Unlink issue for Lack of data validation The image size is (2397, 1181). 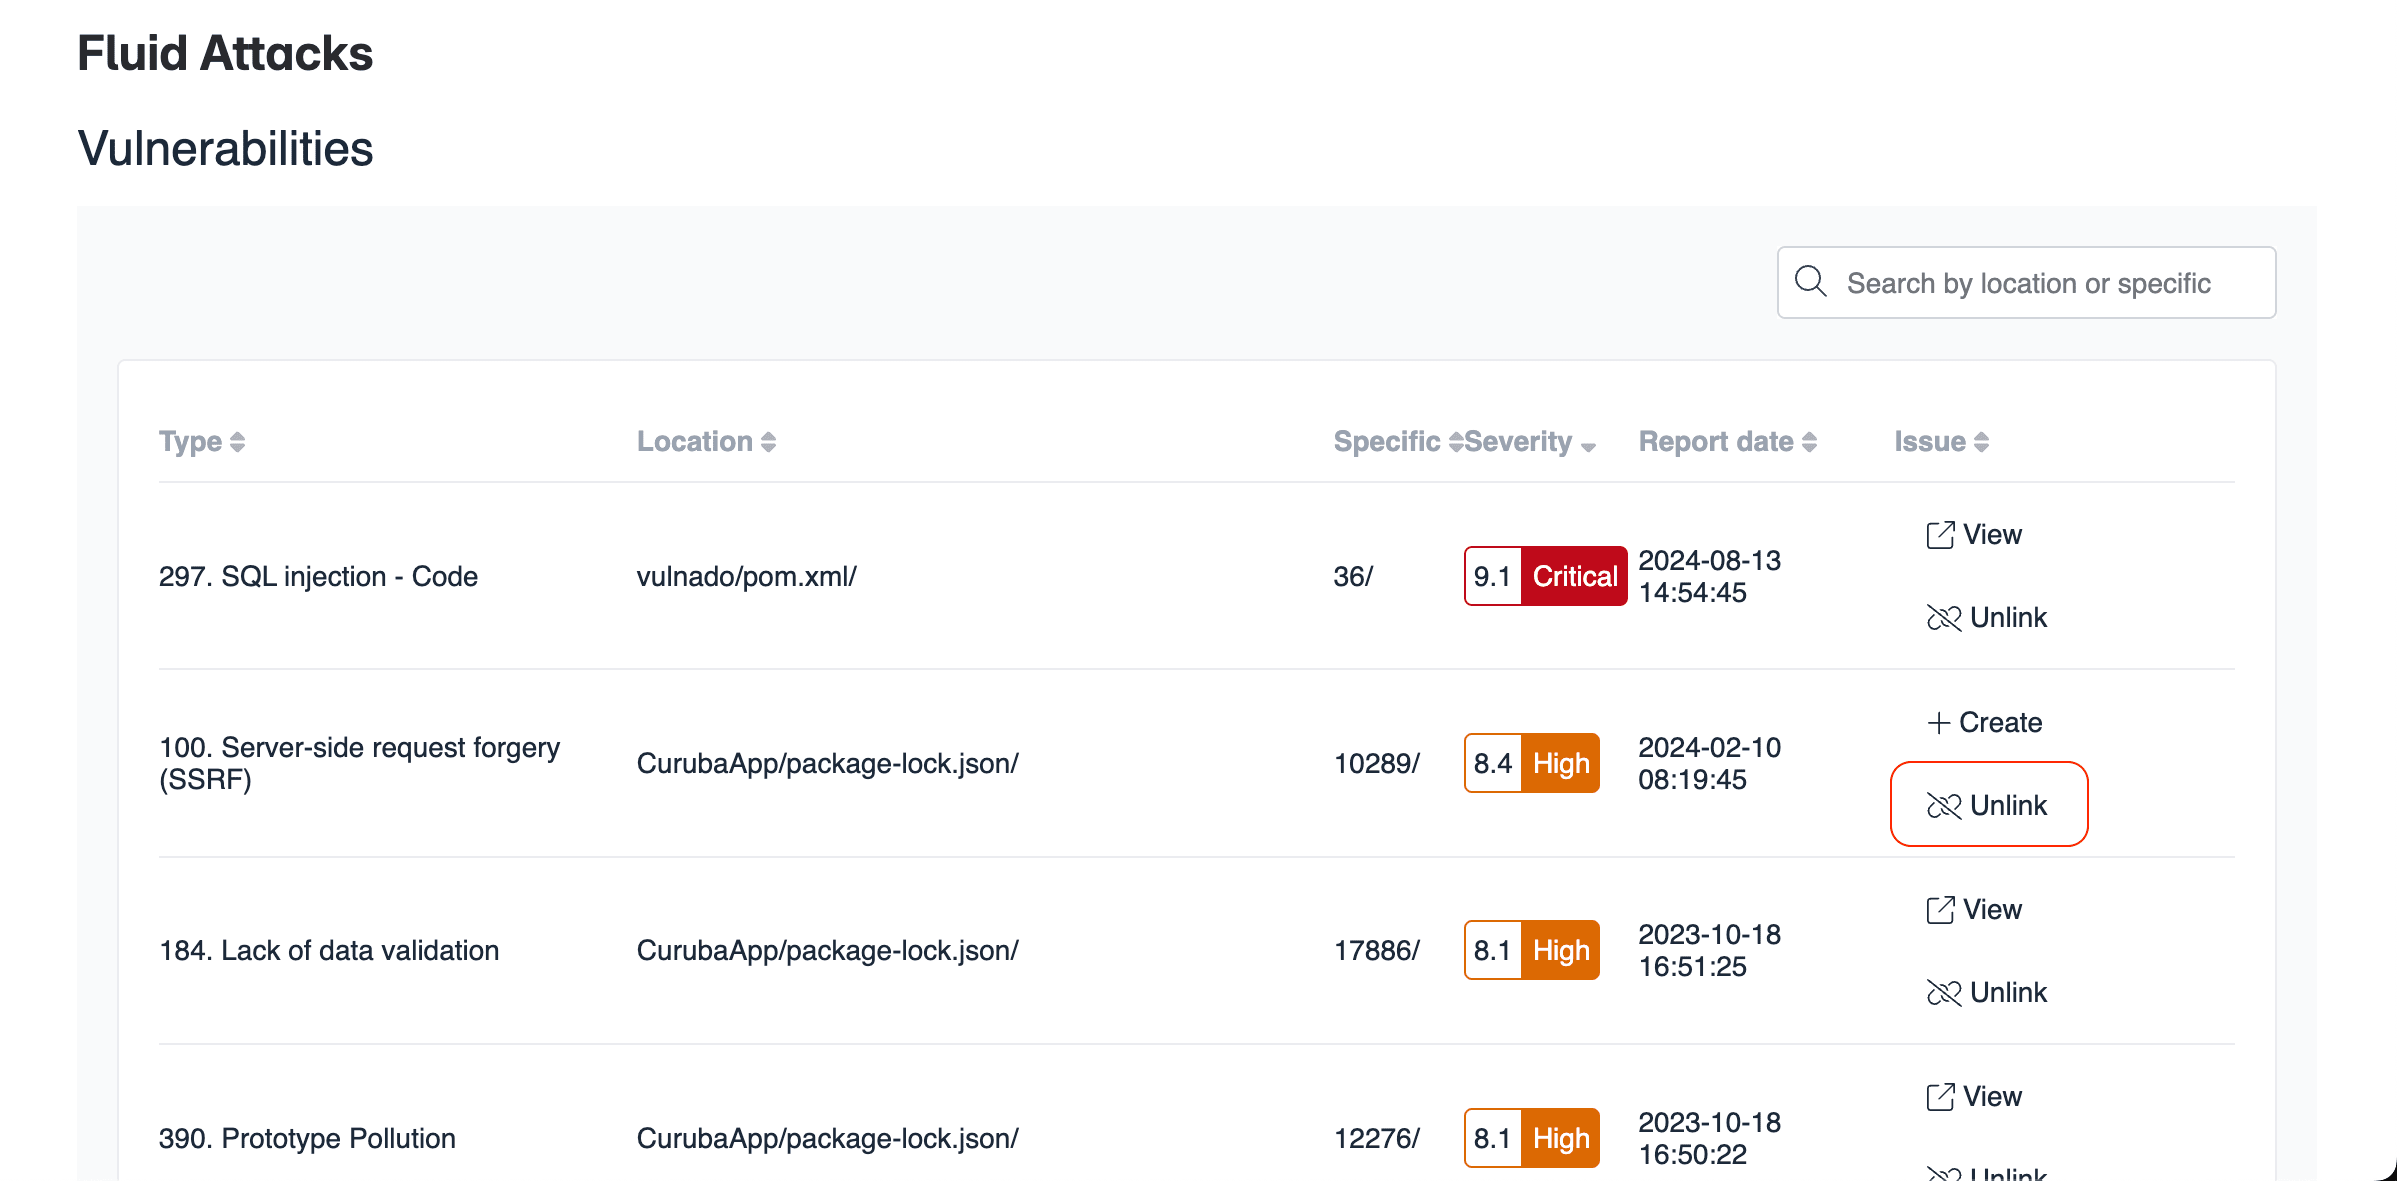click(1987, 993)
